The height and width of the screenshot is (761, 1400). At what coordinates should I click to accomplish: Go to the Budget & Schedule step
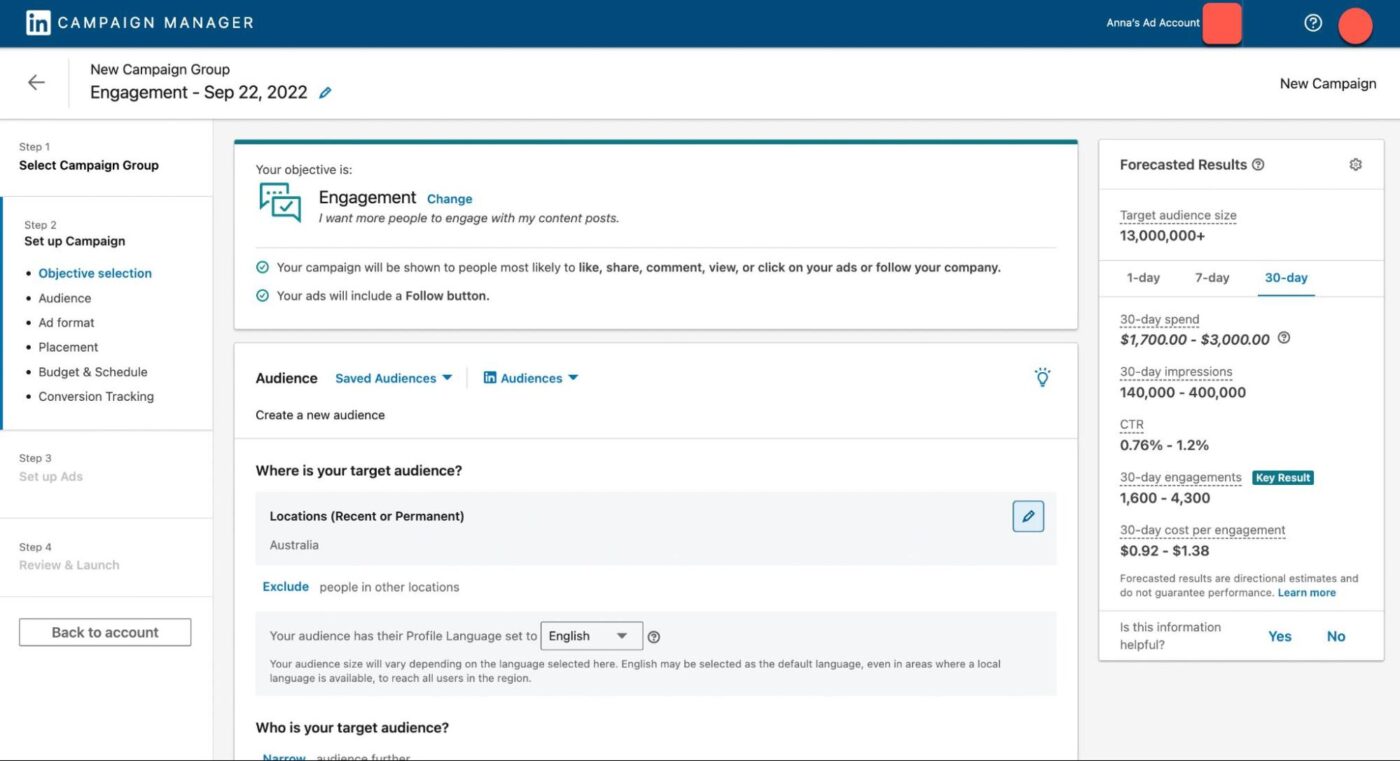tap(93, 371)
